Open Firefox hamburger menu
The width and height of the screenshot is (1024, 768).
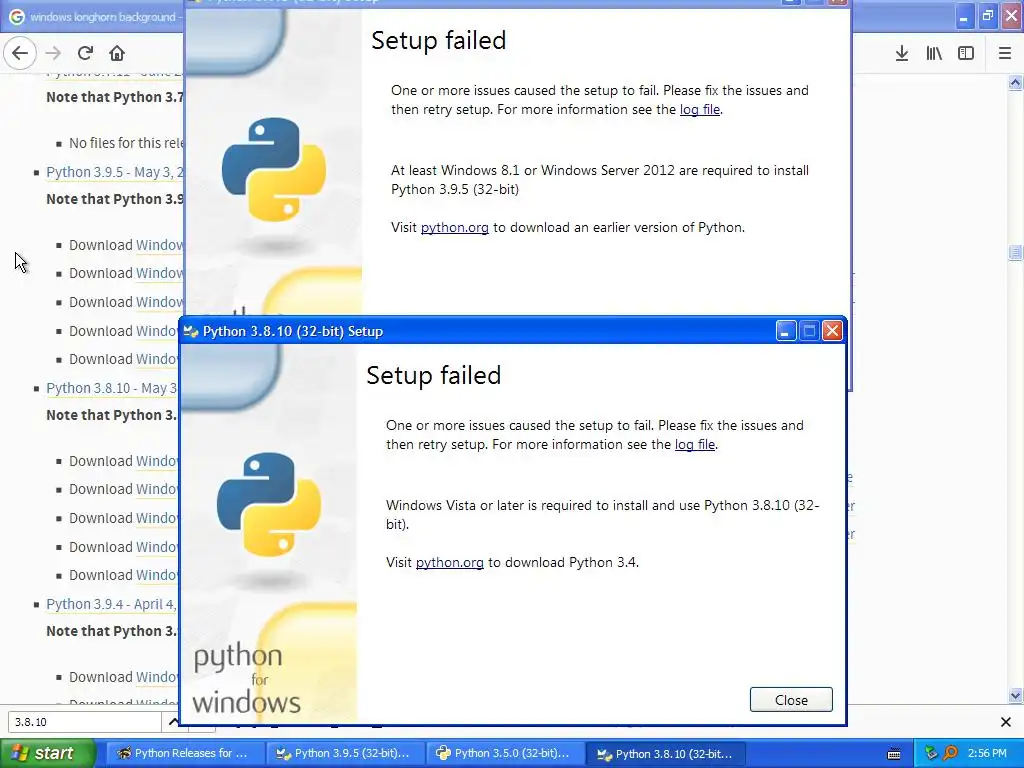[x=1005, y=53]
